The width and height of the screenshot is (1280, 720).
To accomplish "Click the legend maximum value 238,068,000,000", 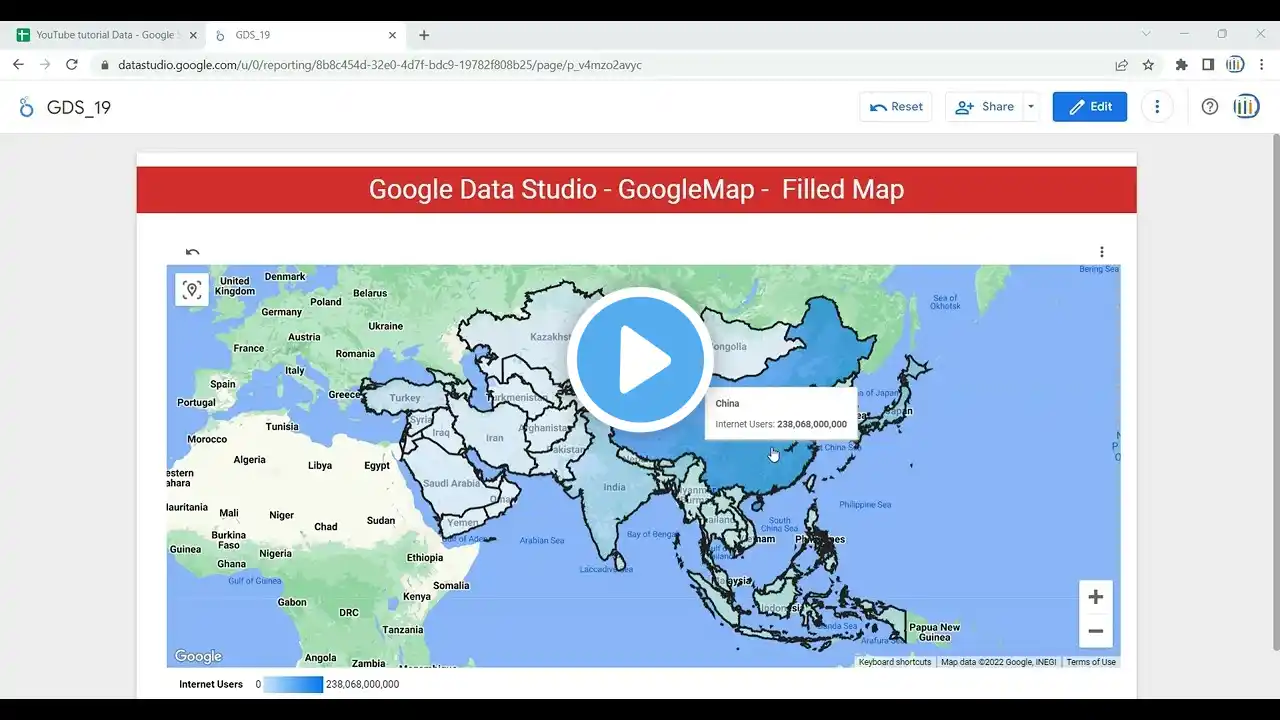I will (x=362, y=685).
